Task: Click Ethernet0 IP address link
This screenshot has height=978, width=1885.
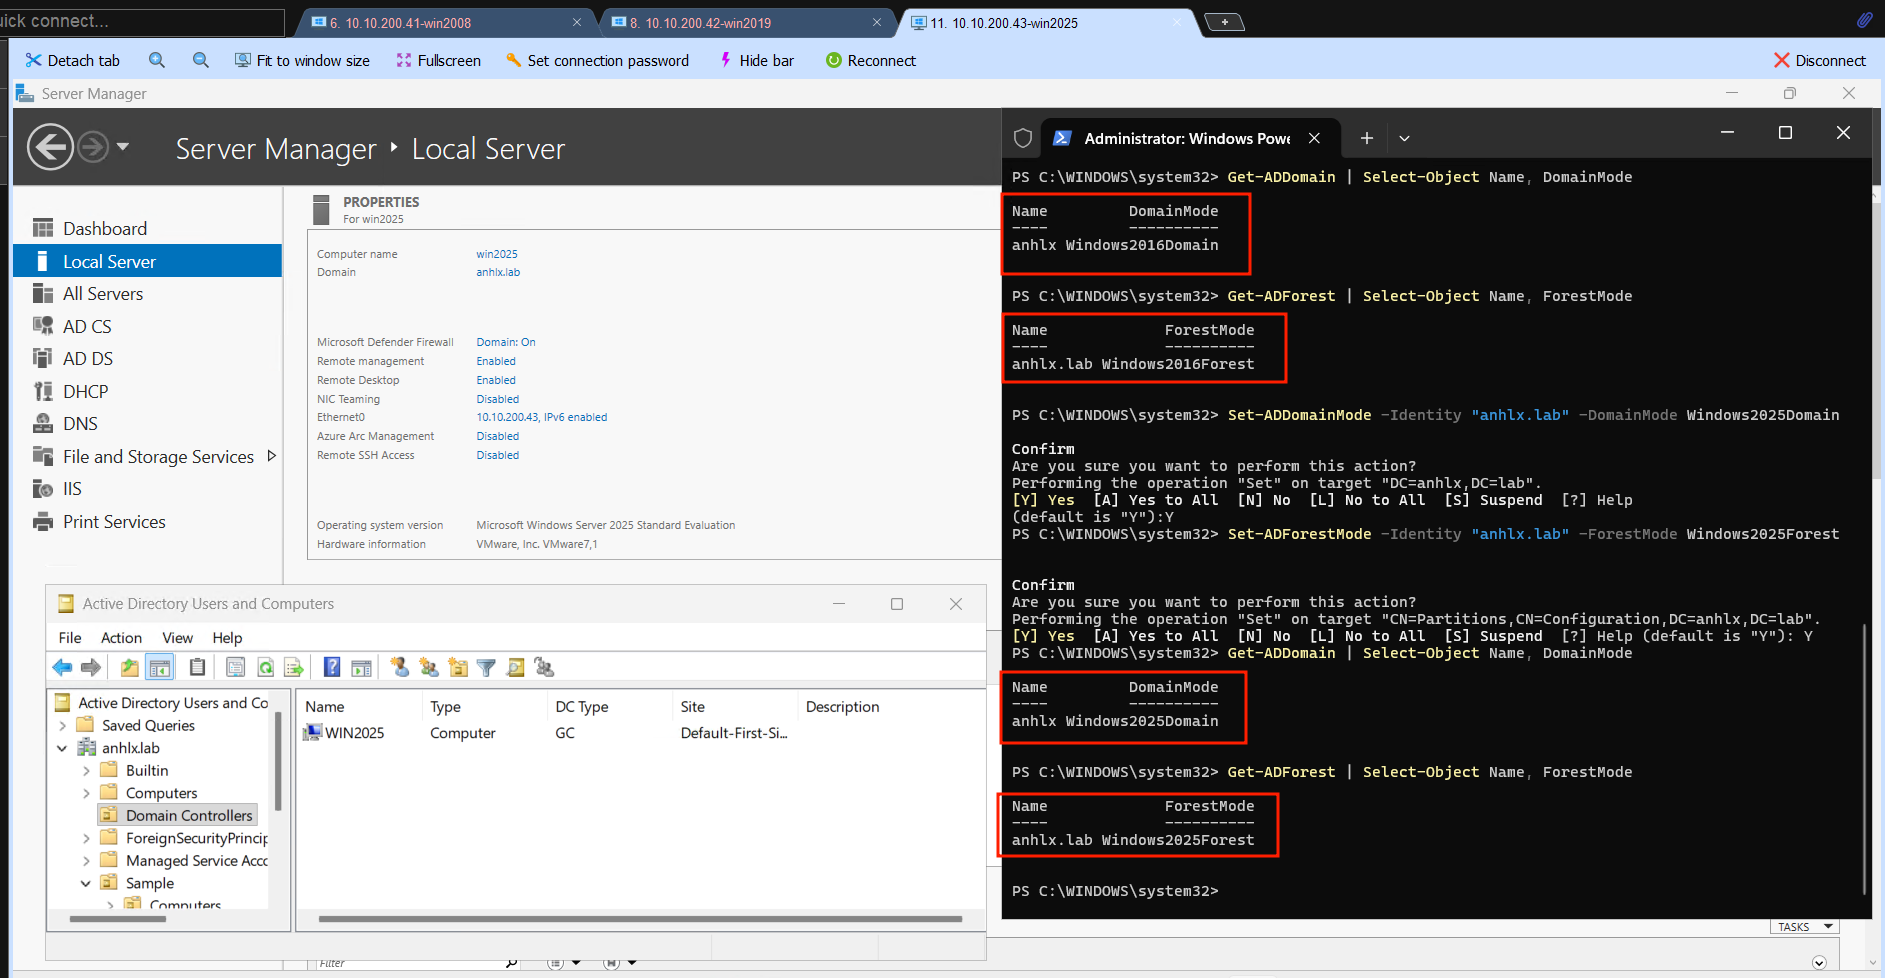Action: click(541, 417)
